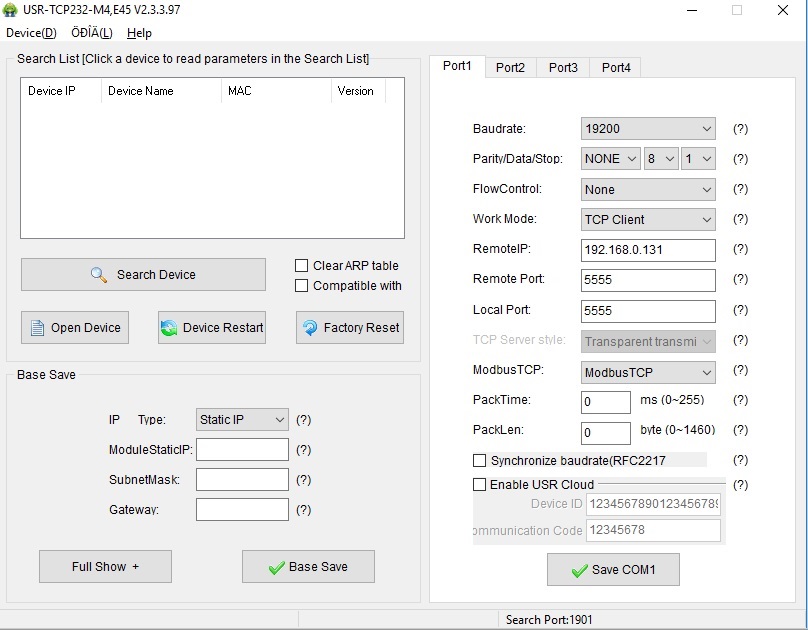Click the ModuleStaticIP (?) help mark
Screen dimensions: 808x630
304,450
